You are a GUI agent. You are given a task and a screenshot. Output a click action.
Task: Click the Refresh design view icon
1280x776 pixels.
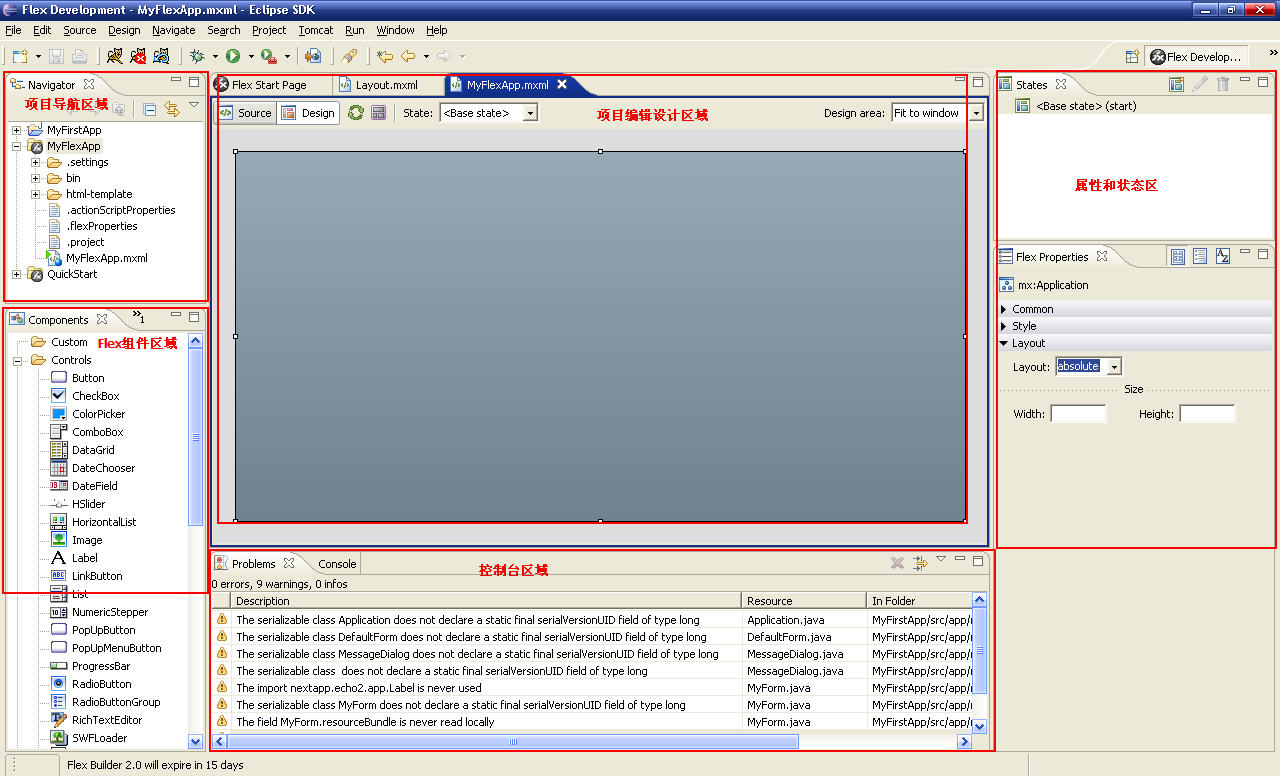coord(356,113)
